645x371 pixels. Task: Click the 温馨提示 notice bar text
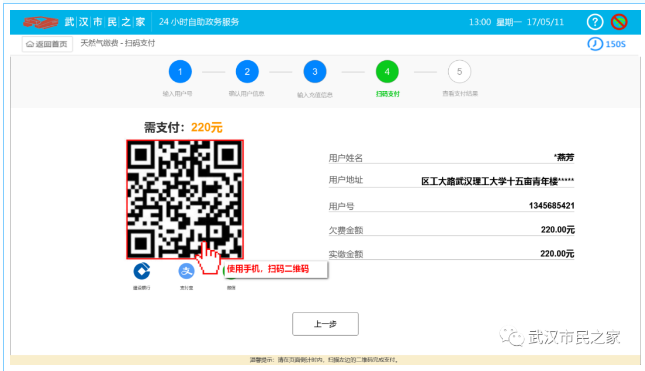click(324, 360)
